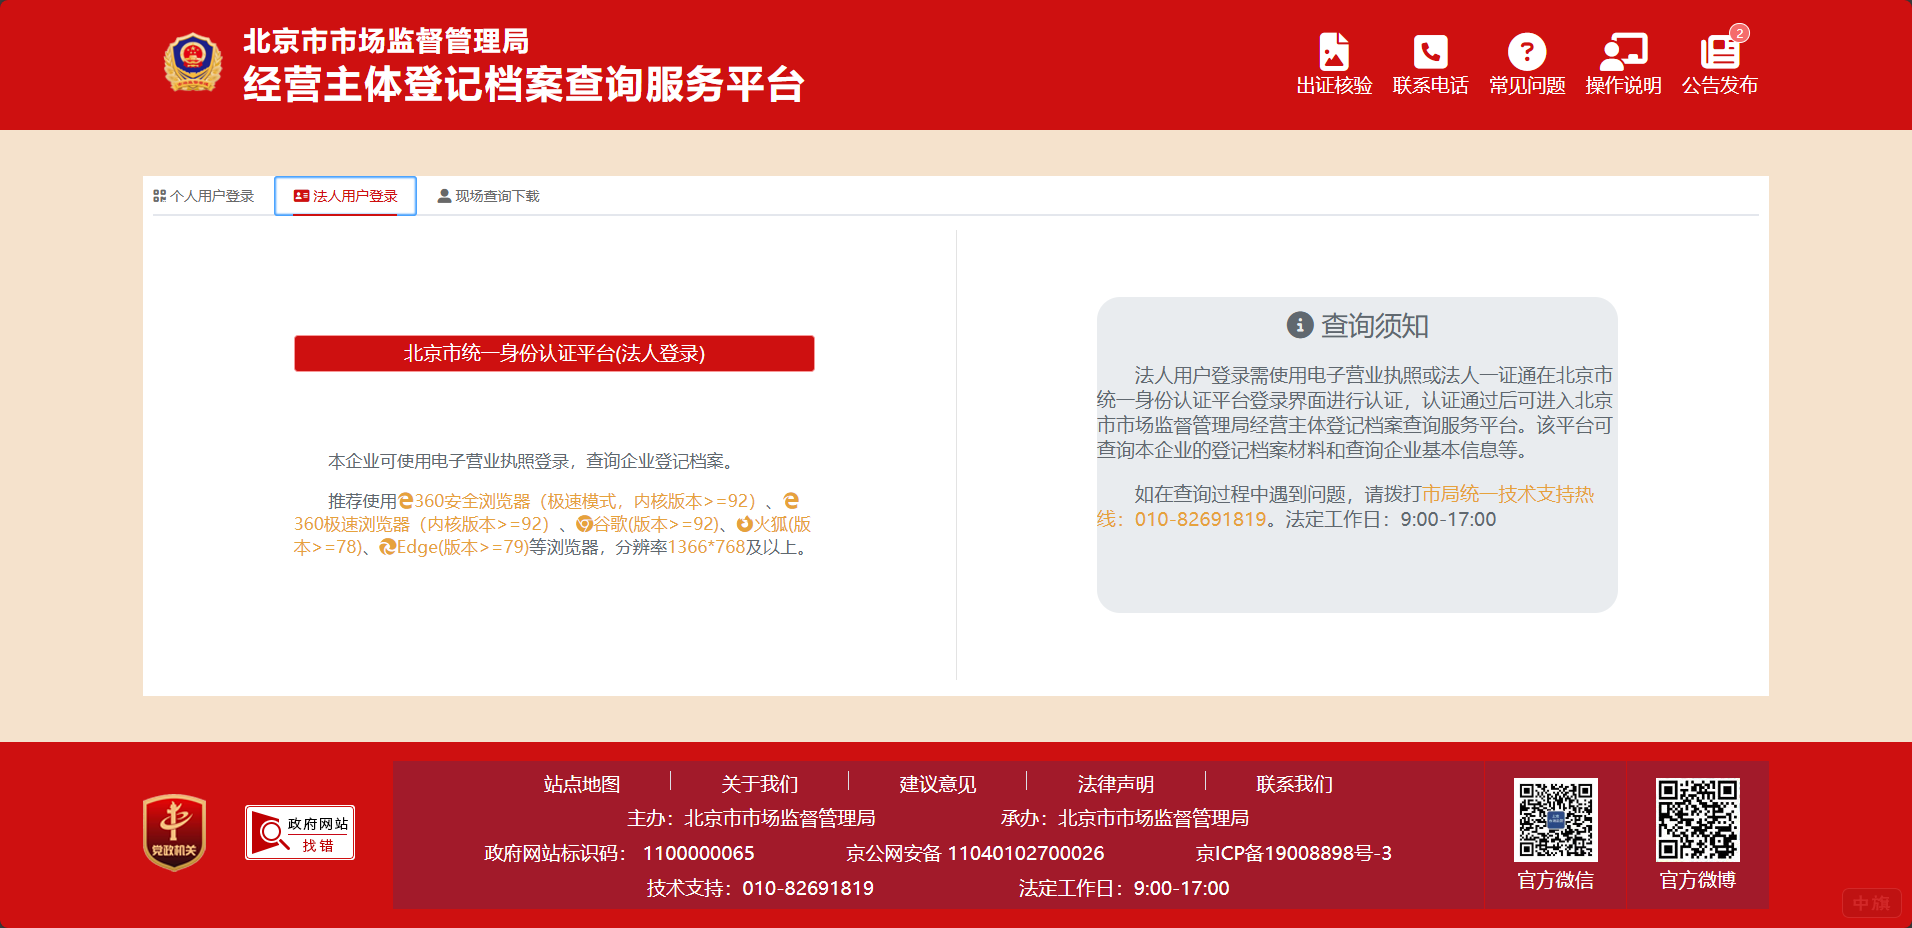
Task: Click the 政府网站找错 error-report badge
Action: coord(299,832)
